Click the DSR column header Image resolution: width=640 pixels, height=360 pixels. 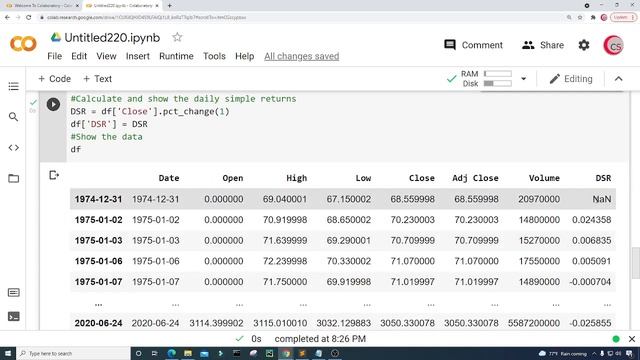(x=603, y=178)
